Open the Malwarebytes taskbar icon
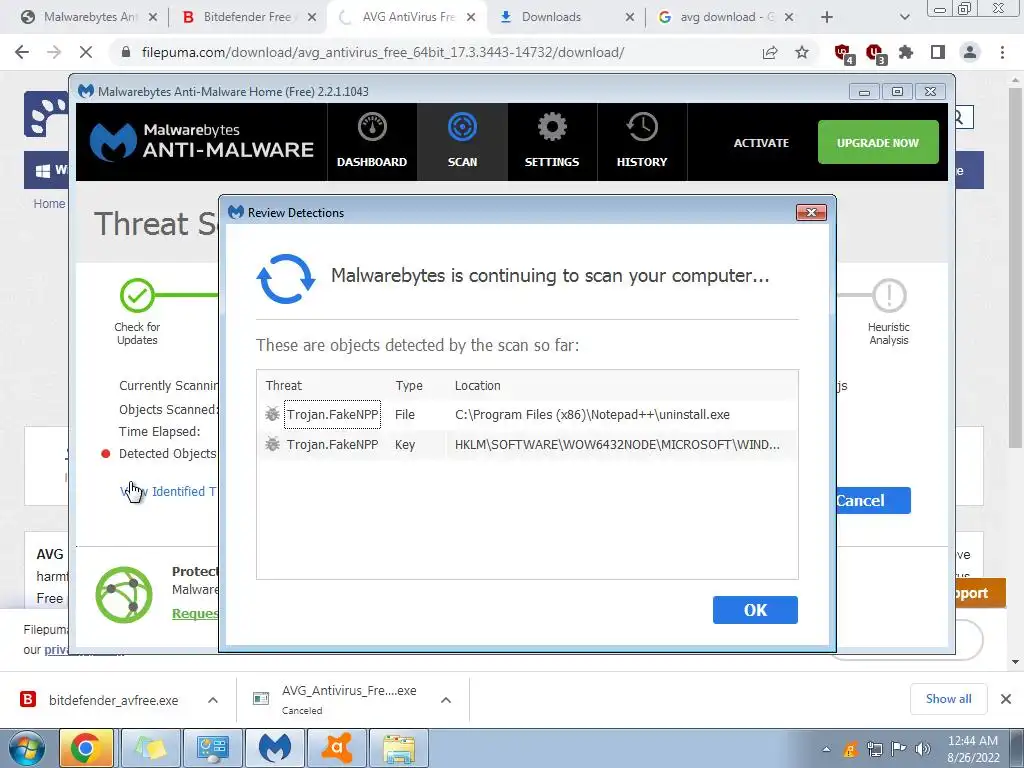1024x768 pixels. click(274, 748)
